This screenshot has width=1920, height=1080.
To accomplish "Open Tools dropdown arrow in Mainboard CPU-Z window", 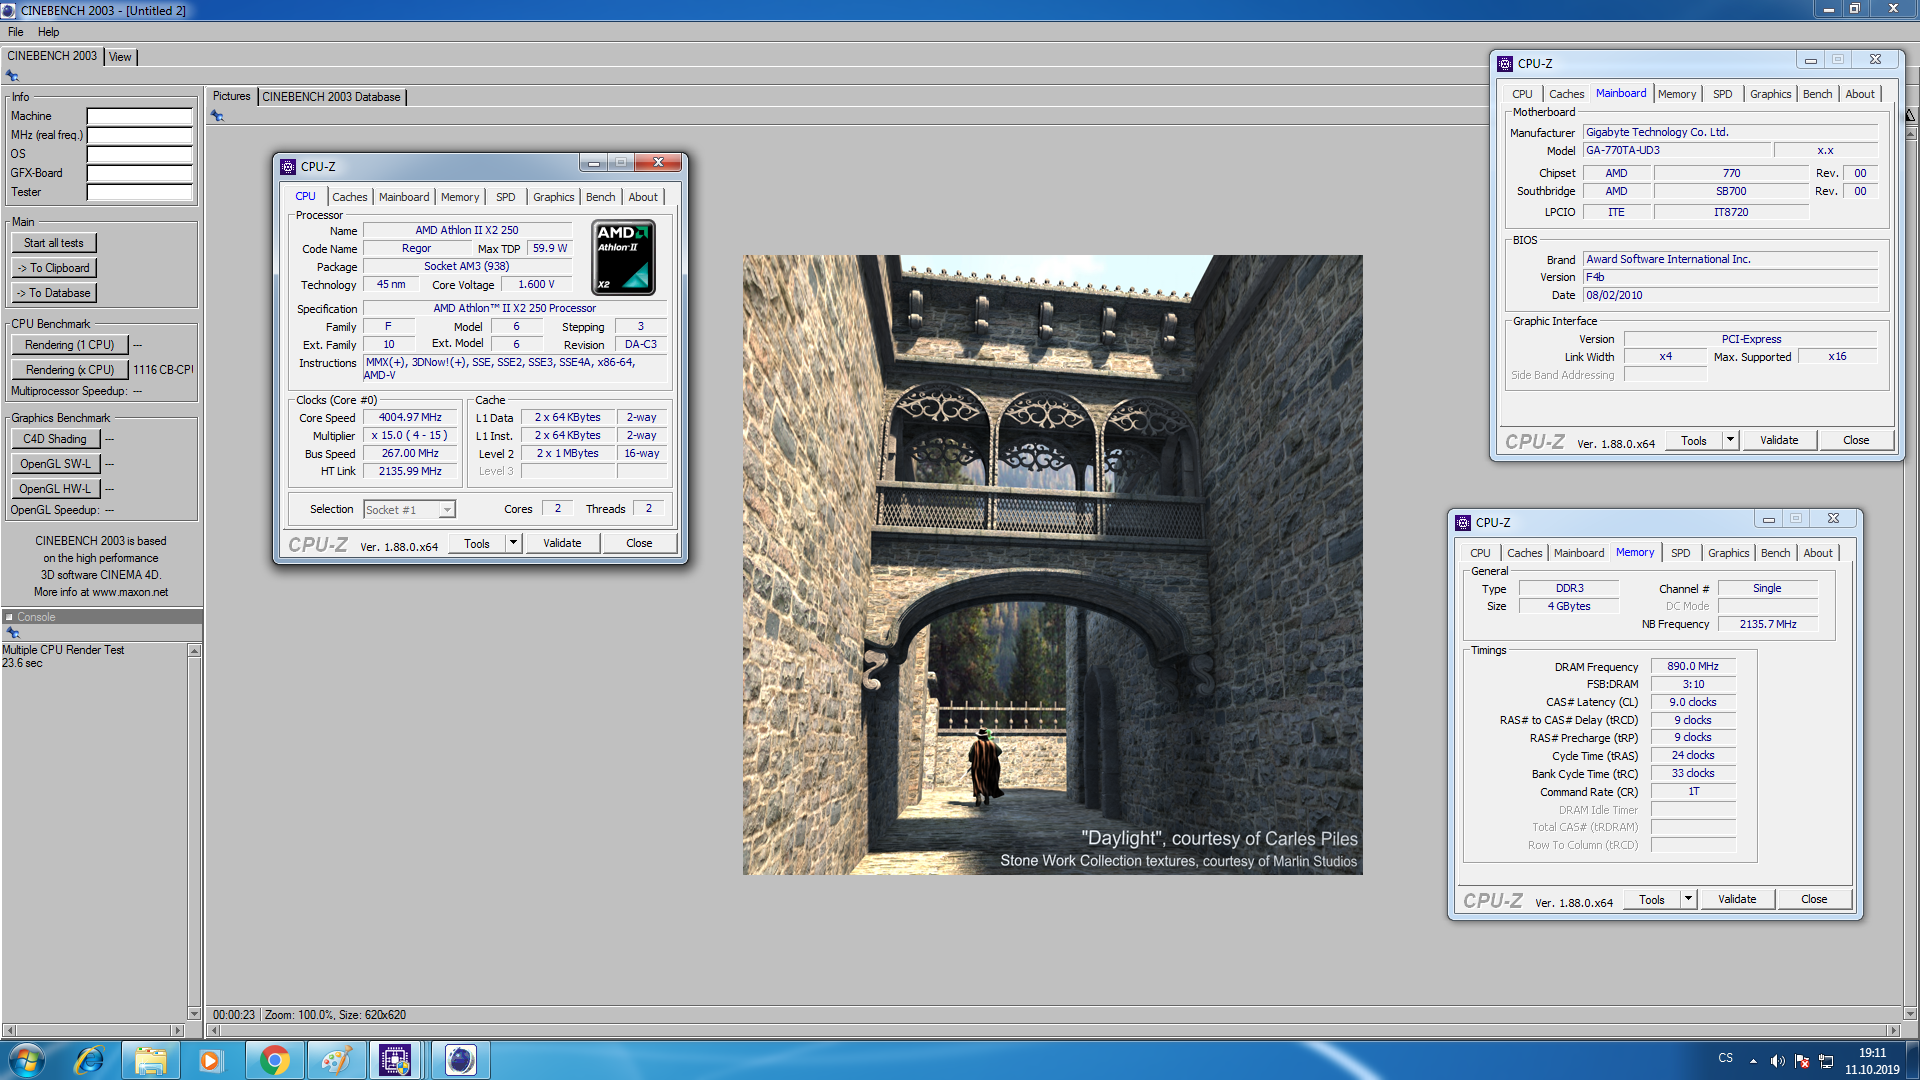I will [x=1730, y=440].
